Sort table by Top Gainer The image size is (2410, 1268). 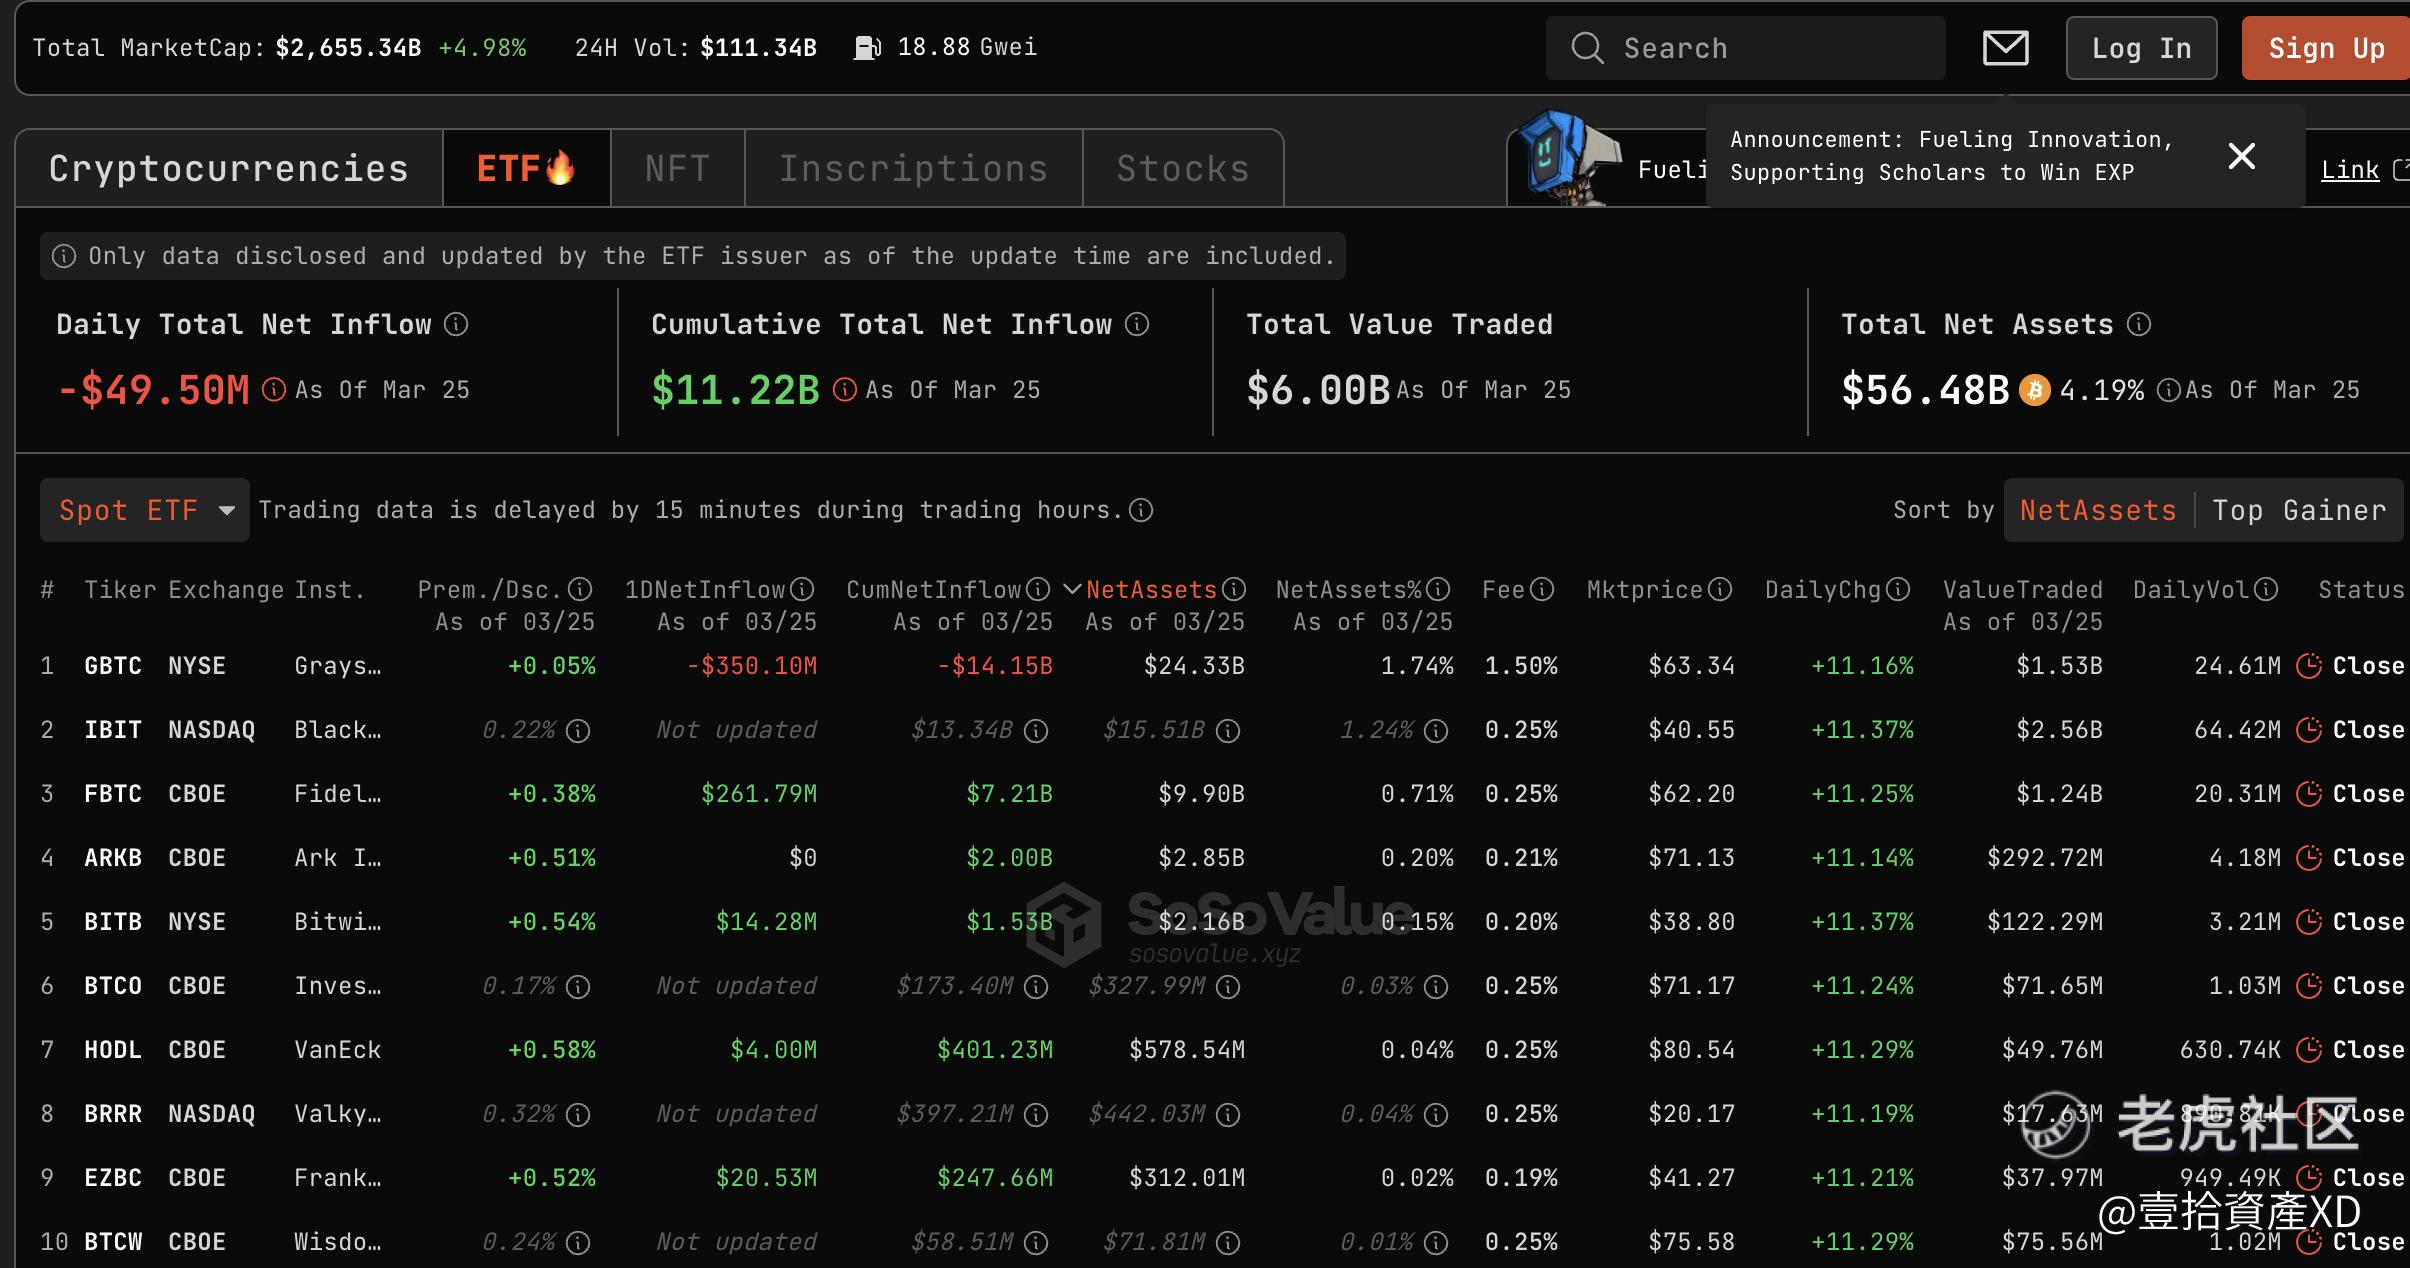pyautogui.click(x=2299, y=510)
